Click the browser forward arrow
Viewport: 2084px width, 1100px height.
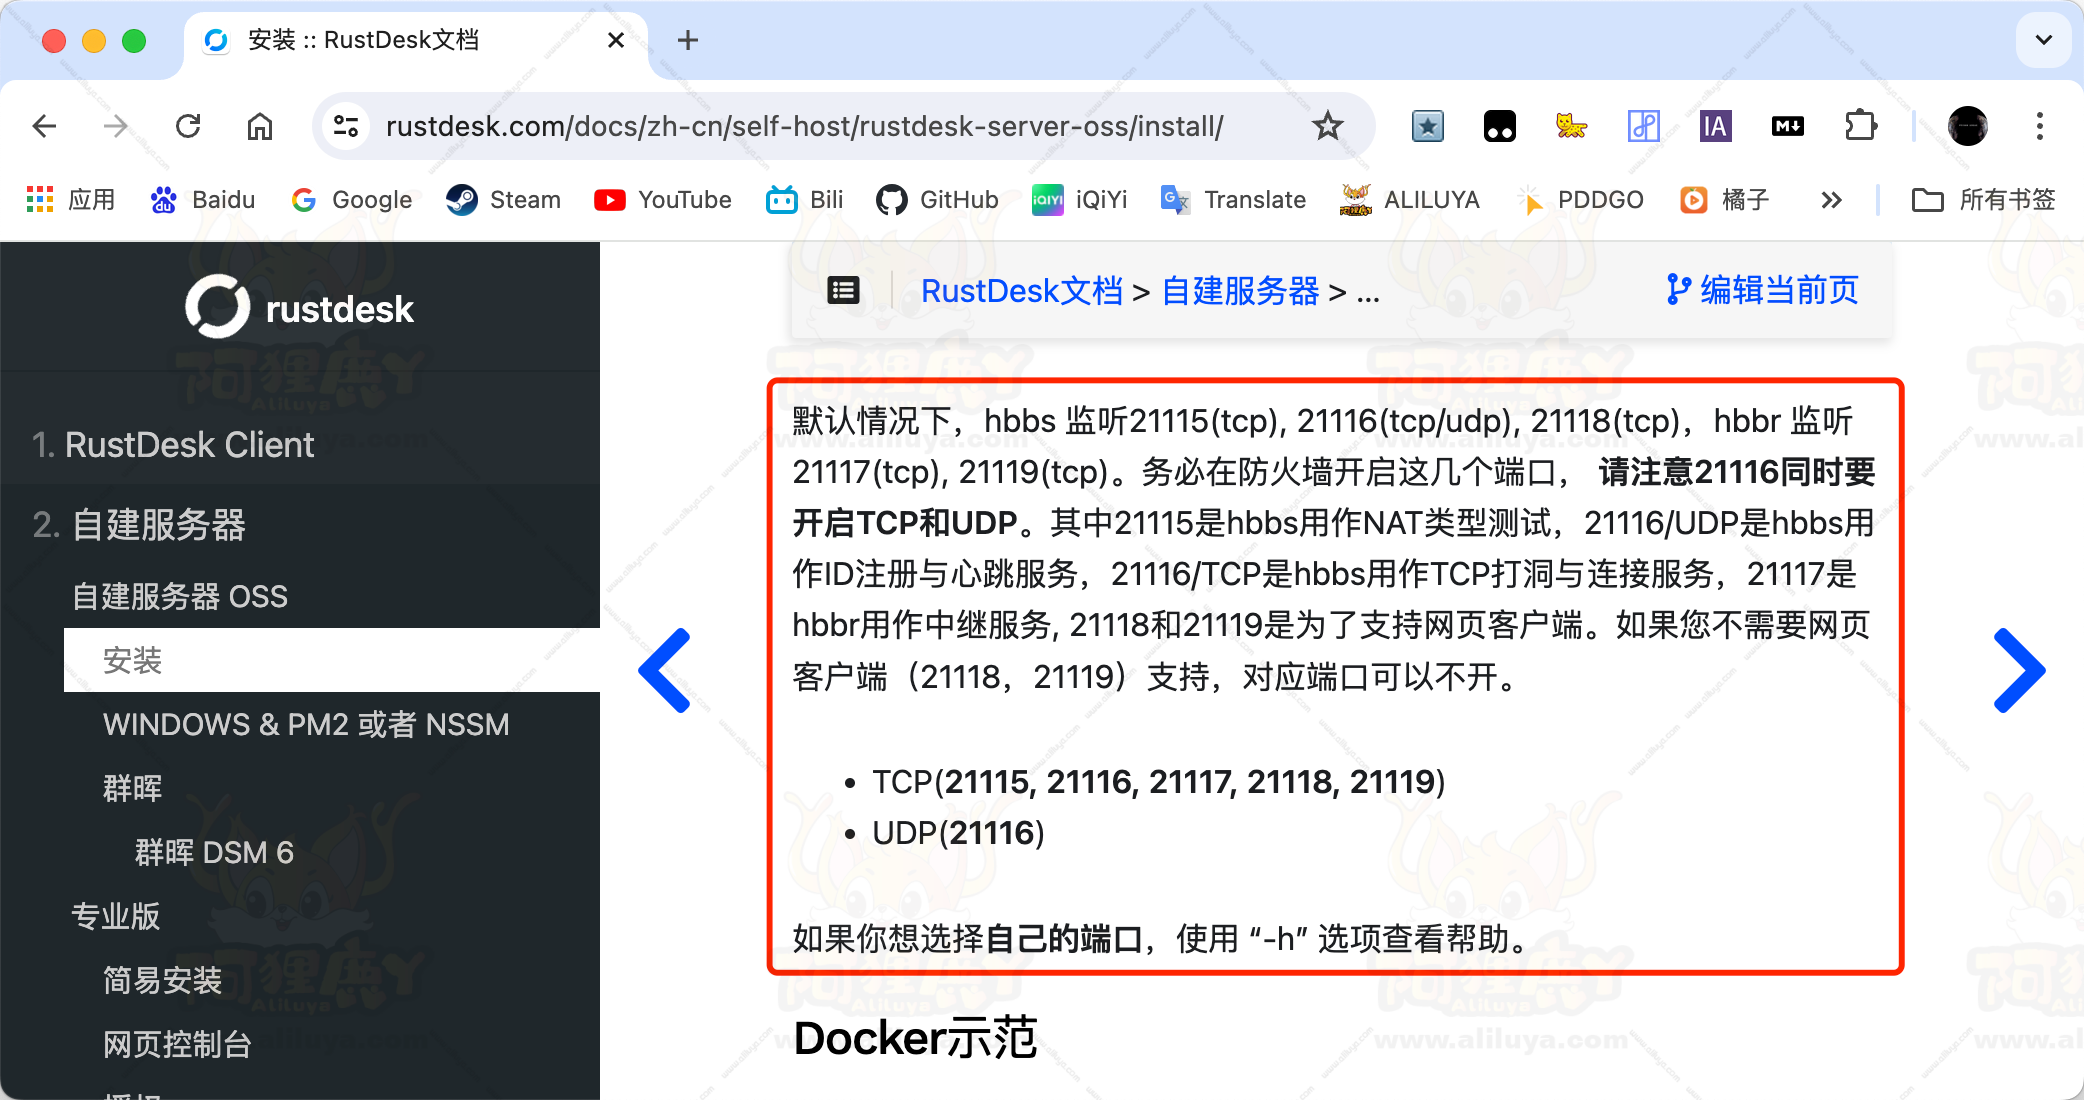[x=116, y=126]
